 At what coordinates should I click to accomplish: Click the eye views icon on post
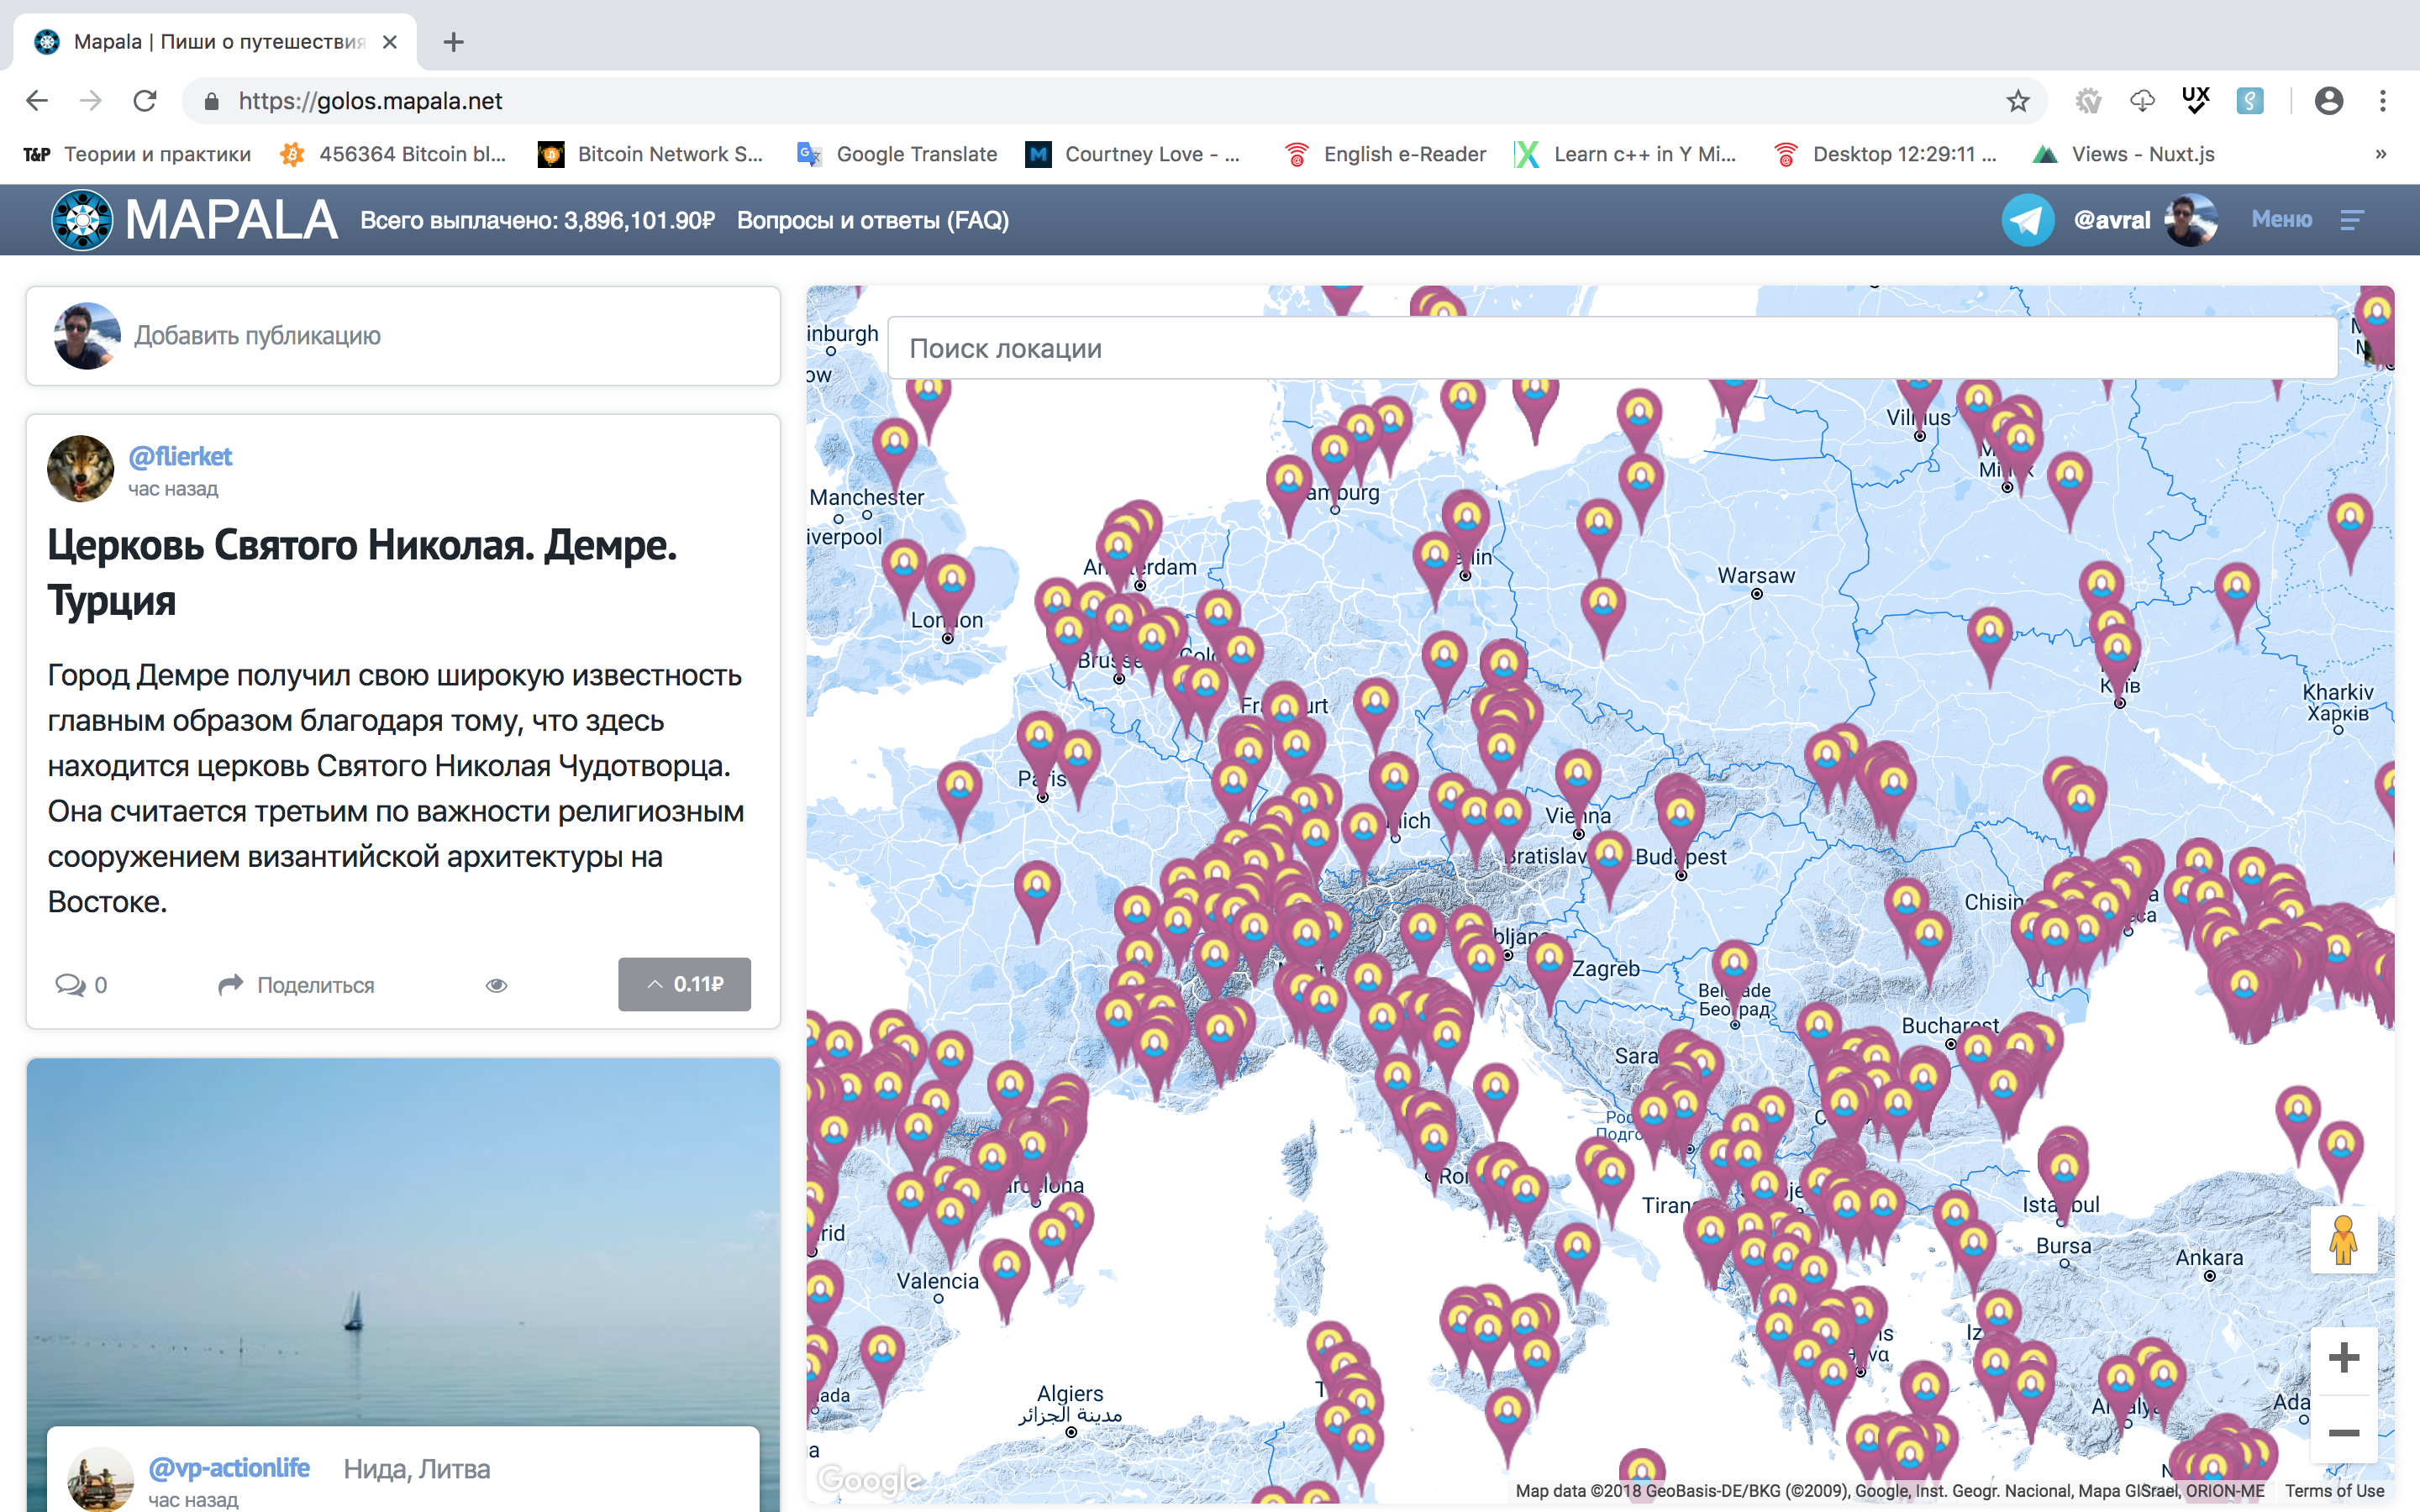(496, 985)
